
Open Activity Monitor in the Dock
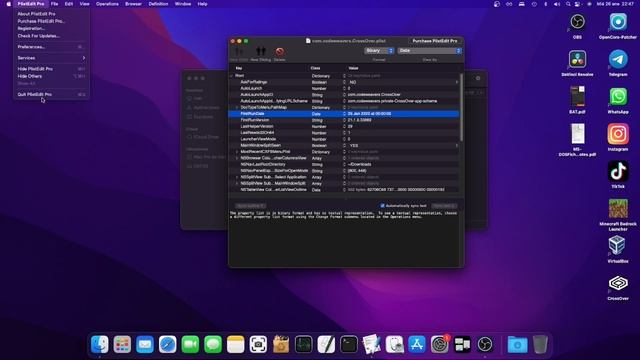(x=303, y=344)
